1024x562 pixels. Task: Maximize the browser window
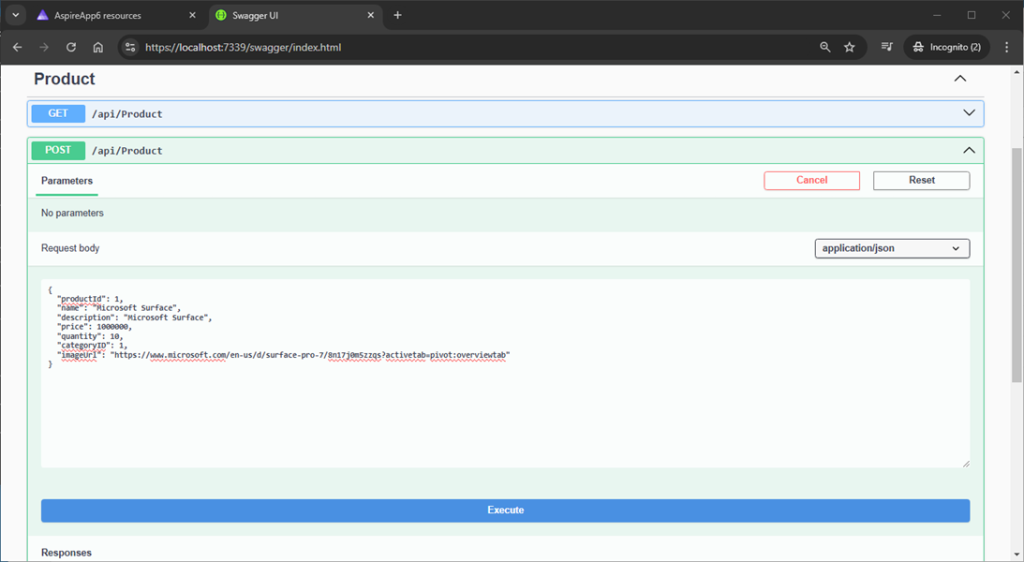pyautogui.click(x=971, y=15)
